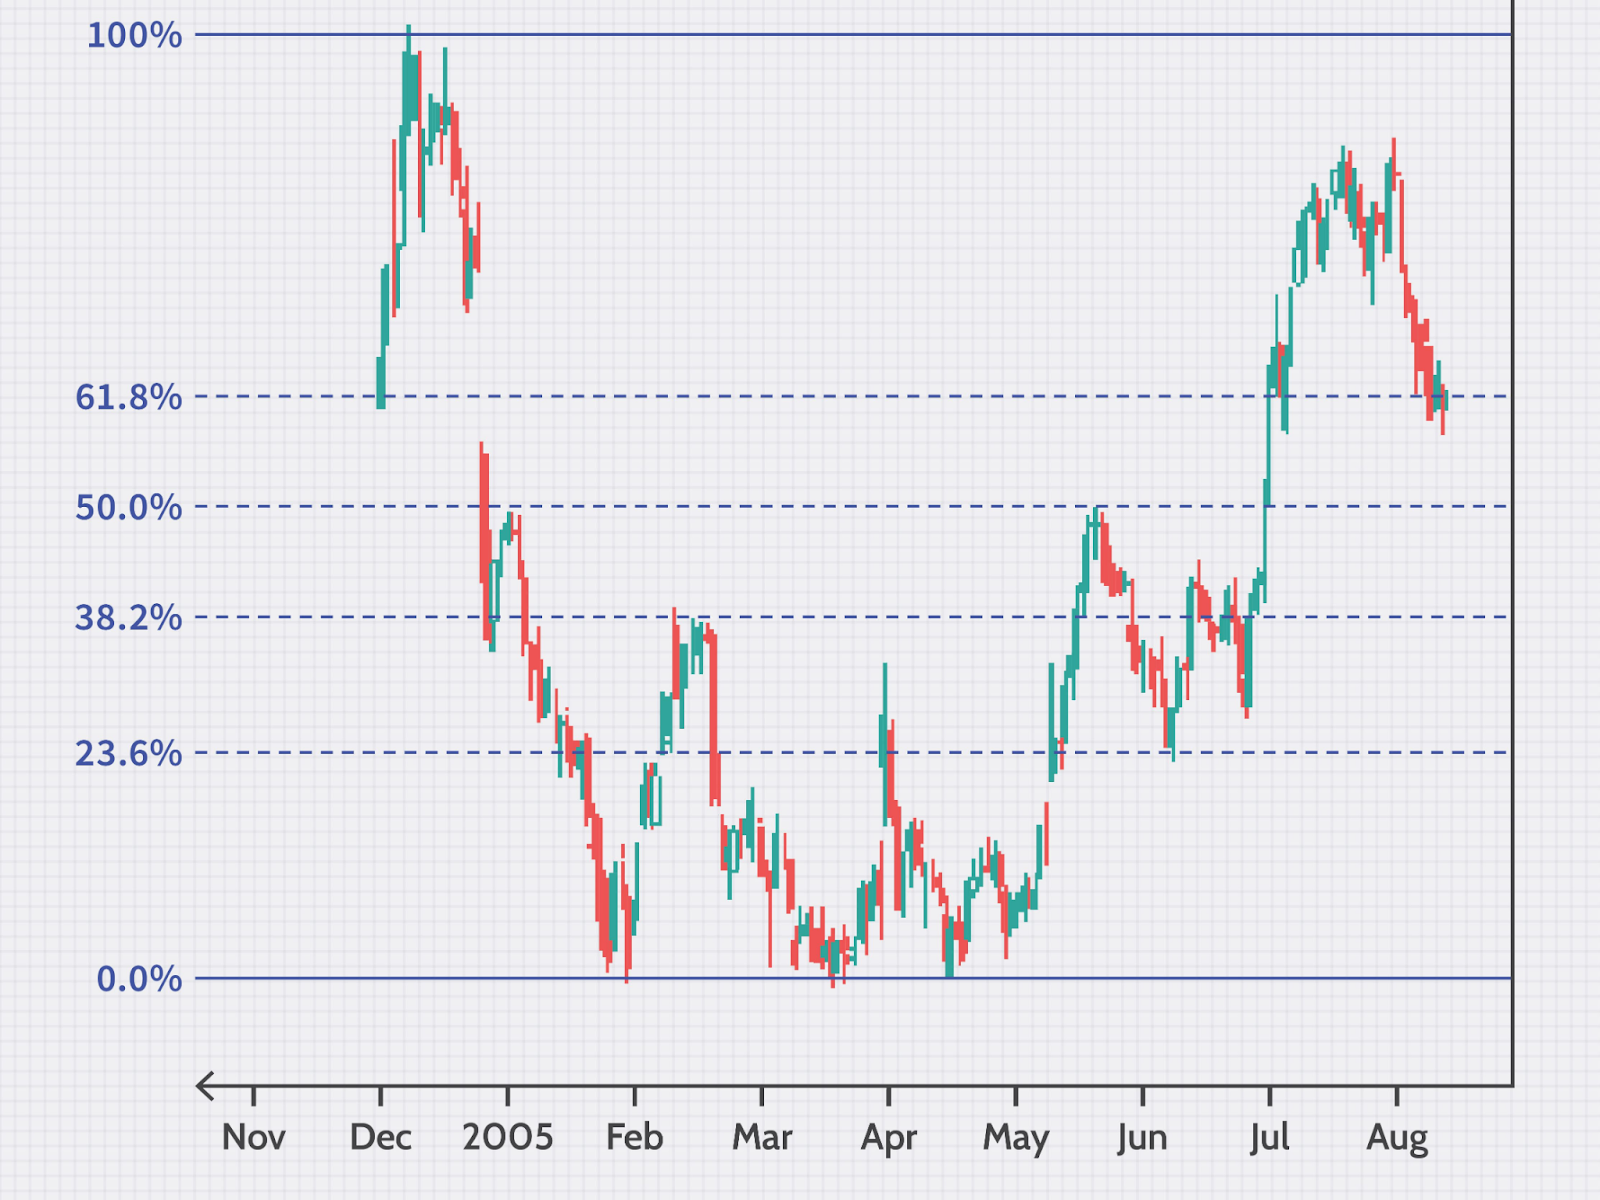Click the 100% Fibonacci level label
Screen dimensions: 1600x1200
[x=134, y=36]
